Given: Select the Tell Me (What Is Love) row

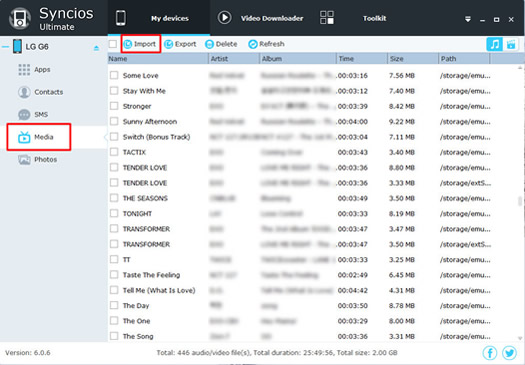Looking at the screenshot, I should pos(312,290).
